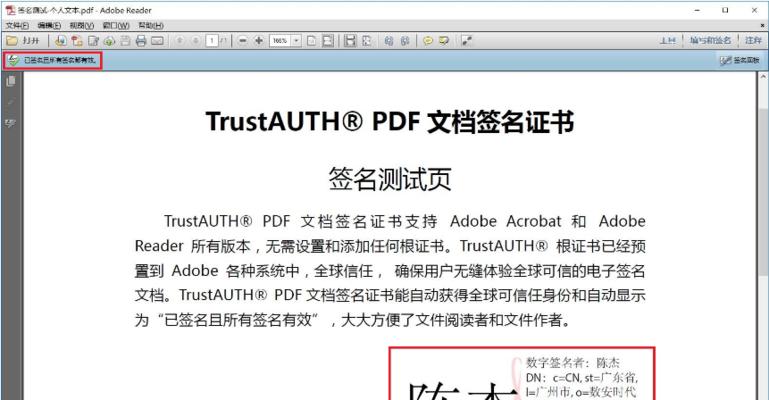The height and width of the screenshot is (400, 769).
Task: Click the advanced search binoculars icon
Action: 405,41
